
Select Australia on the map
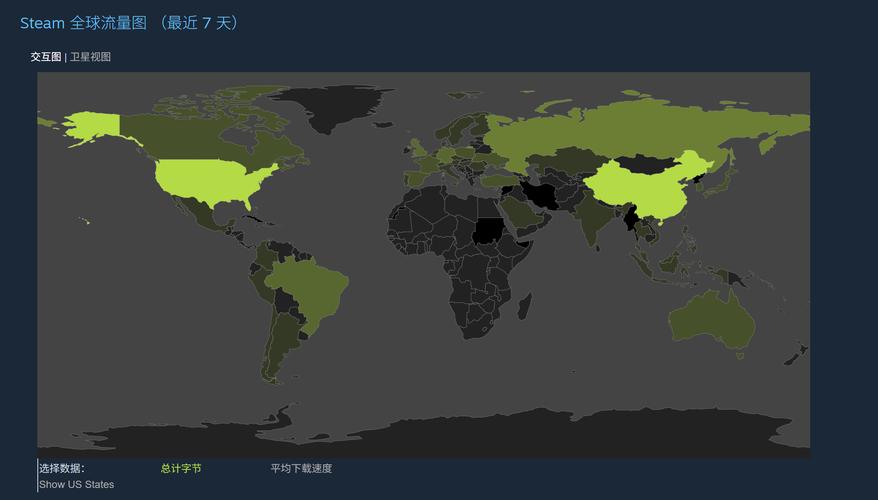pyautogui.click(x=711, y=320)
